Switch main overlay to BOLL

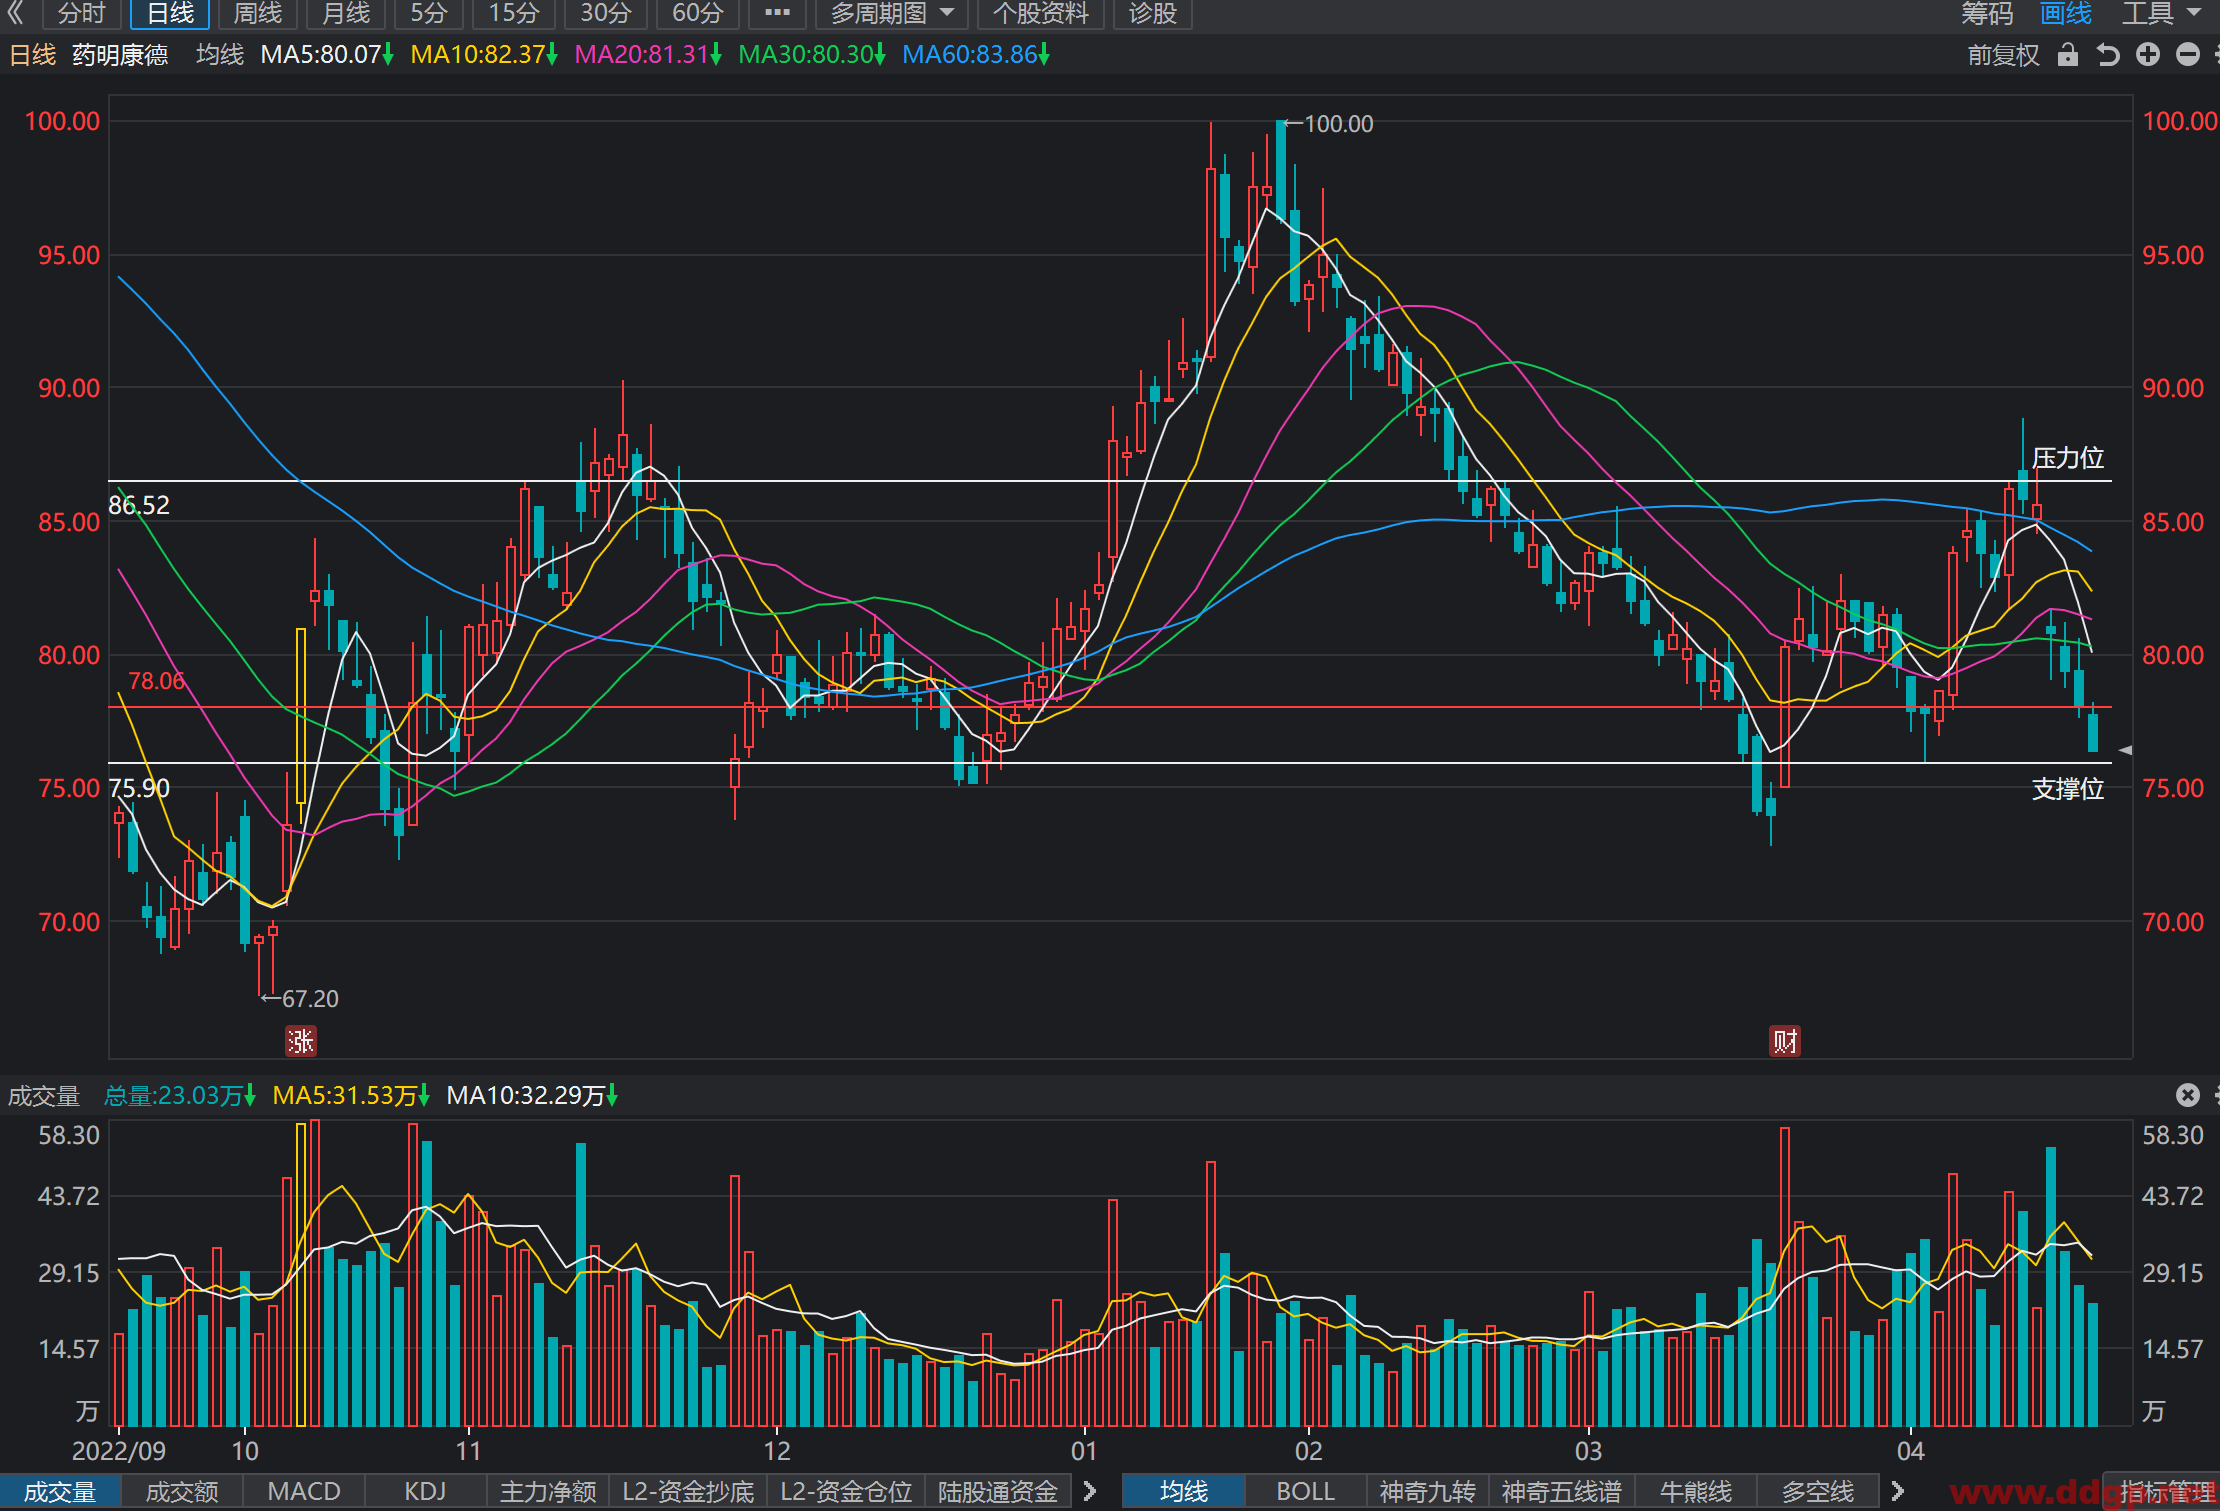(x=1306, y=1492)
